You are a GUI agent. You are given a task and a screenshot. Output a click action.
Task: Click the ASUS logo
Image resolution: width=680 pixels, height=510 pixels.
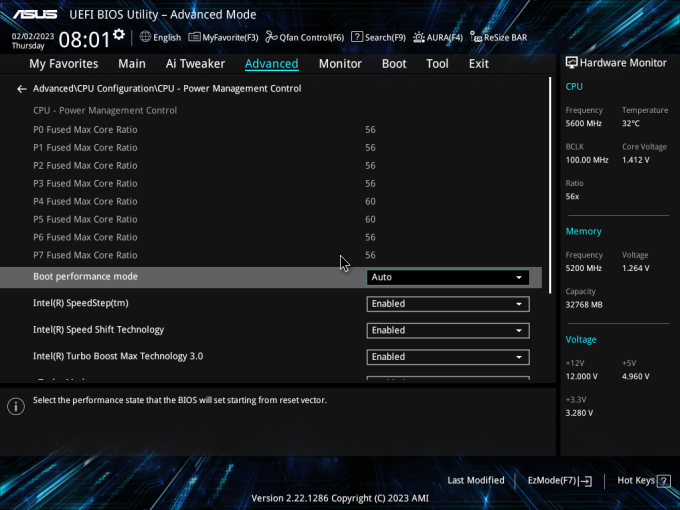coord(35,14)
